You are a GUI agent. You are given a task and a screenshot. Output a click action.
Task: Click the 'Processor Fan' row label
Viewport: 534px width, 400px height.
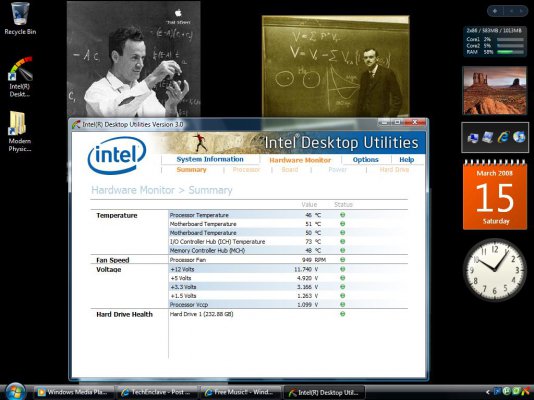[x=188, y=260]
